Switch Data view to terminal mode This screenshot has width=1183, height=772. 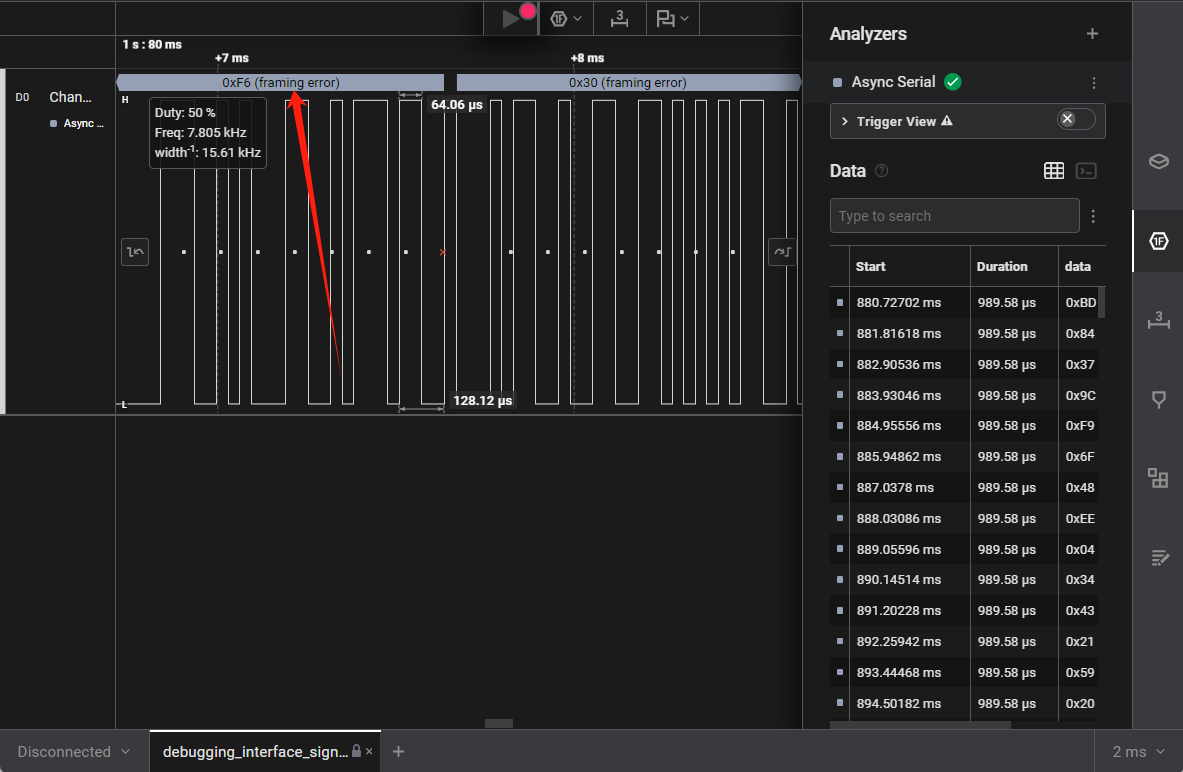pyautogui.click(x=1086, y=171)
